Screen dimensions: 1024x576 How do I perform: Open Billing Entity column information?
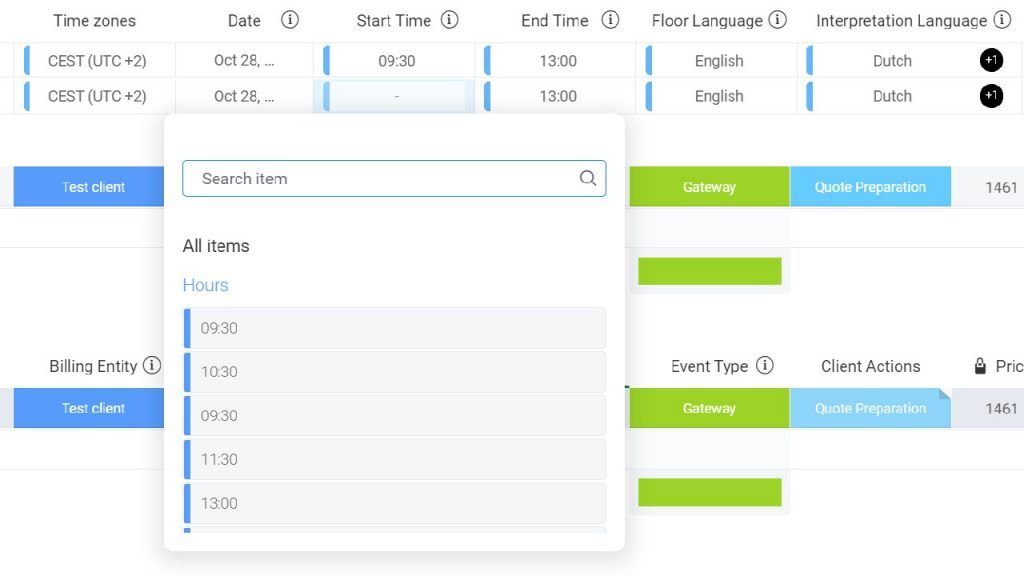154,366
